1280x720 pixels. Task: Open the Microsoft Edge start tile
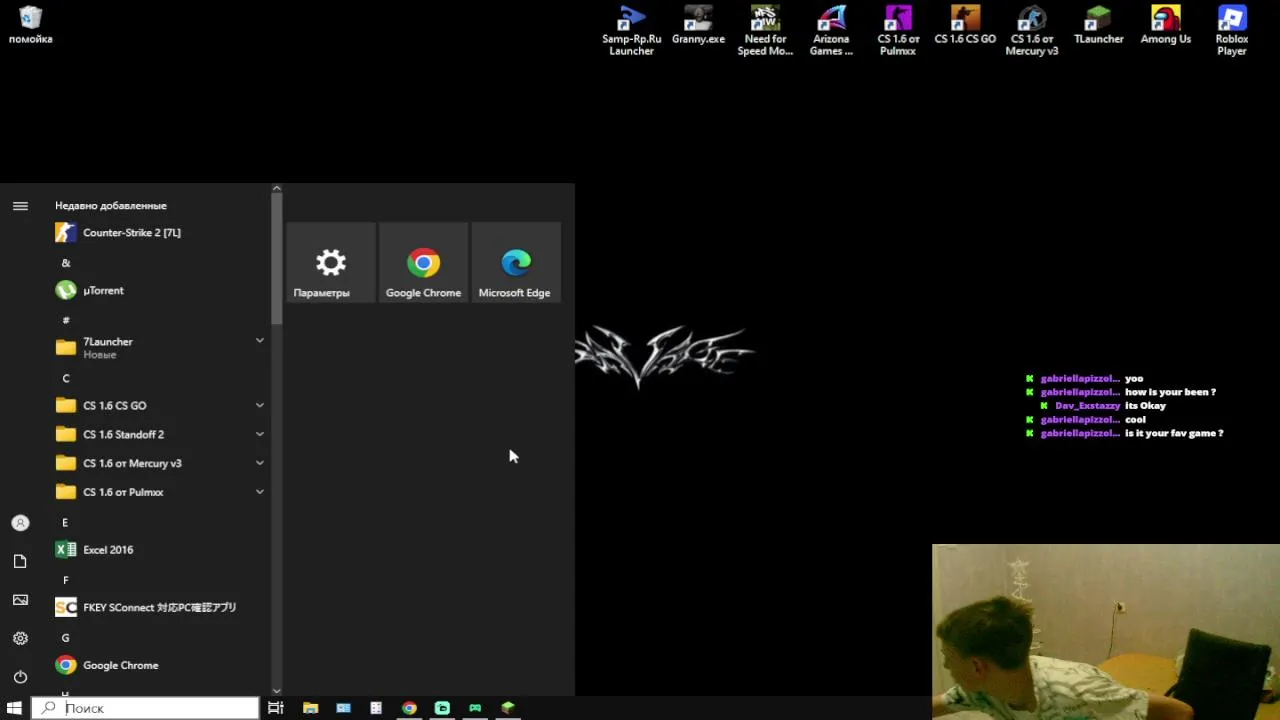tap(515, 262)
